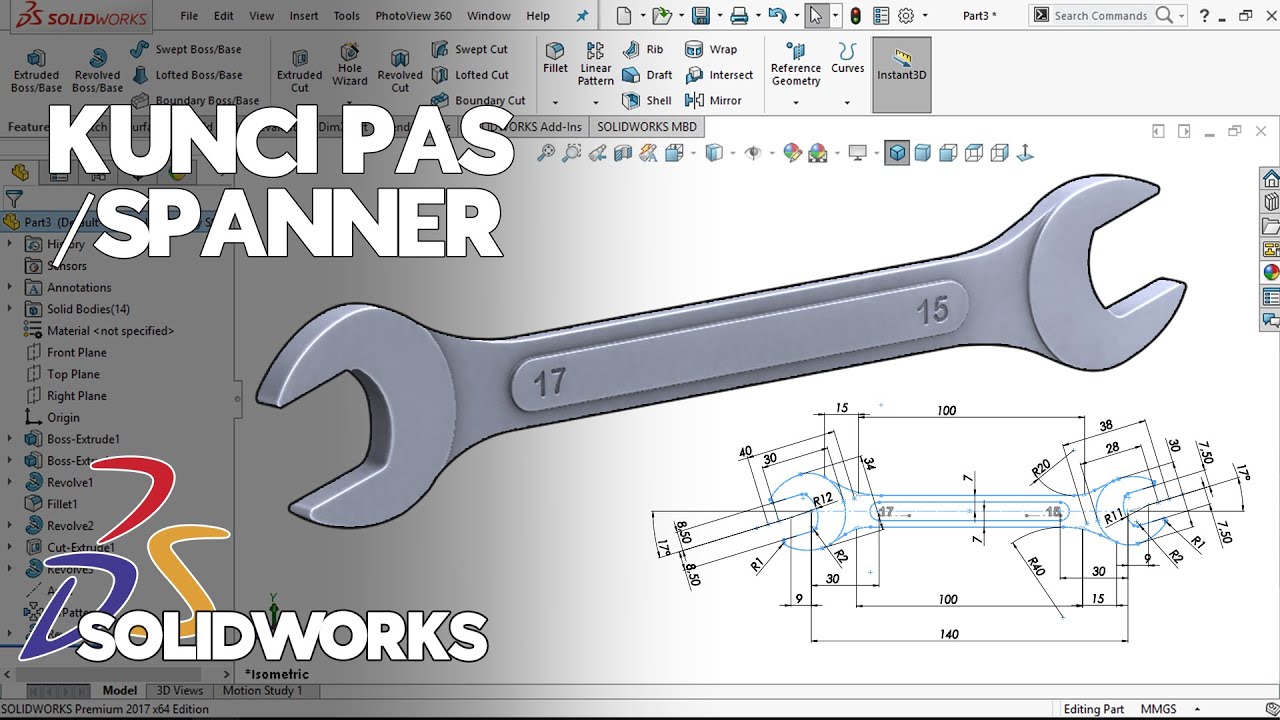Switch to the 3D Views tab
1280x720 pixels.
pos(180,691)
